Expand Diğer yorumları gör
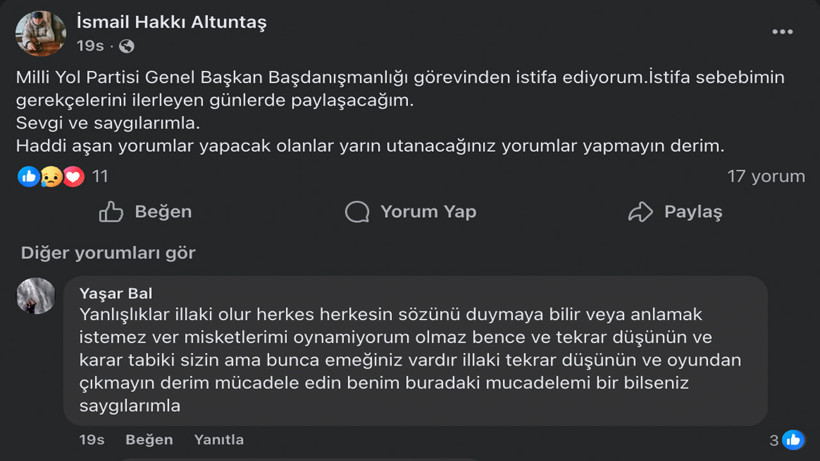Viewport: 820px width, 461px height. coord(108,253)
